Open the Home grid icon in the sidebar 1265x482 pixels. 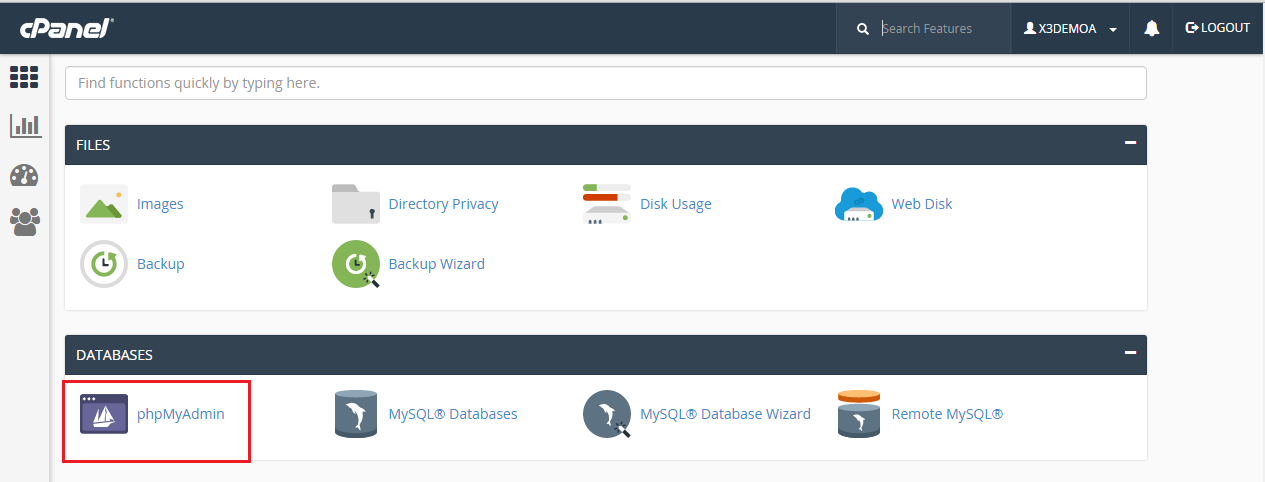click(x=24, y=77)
